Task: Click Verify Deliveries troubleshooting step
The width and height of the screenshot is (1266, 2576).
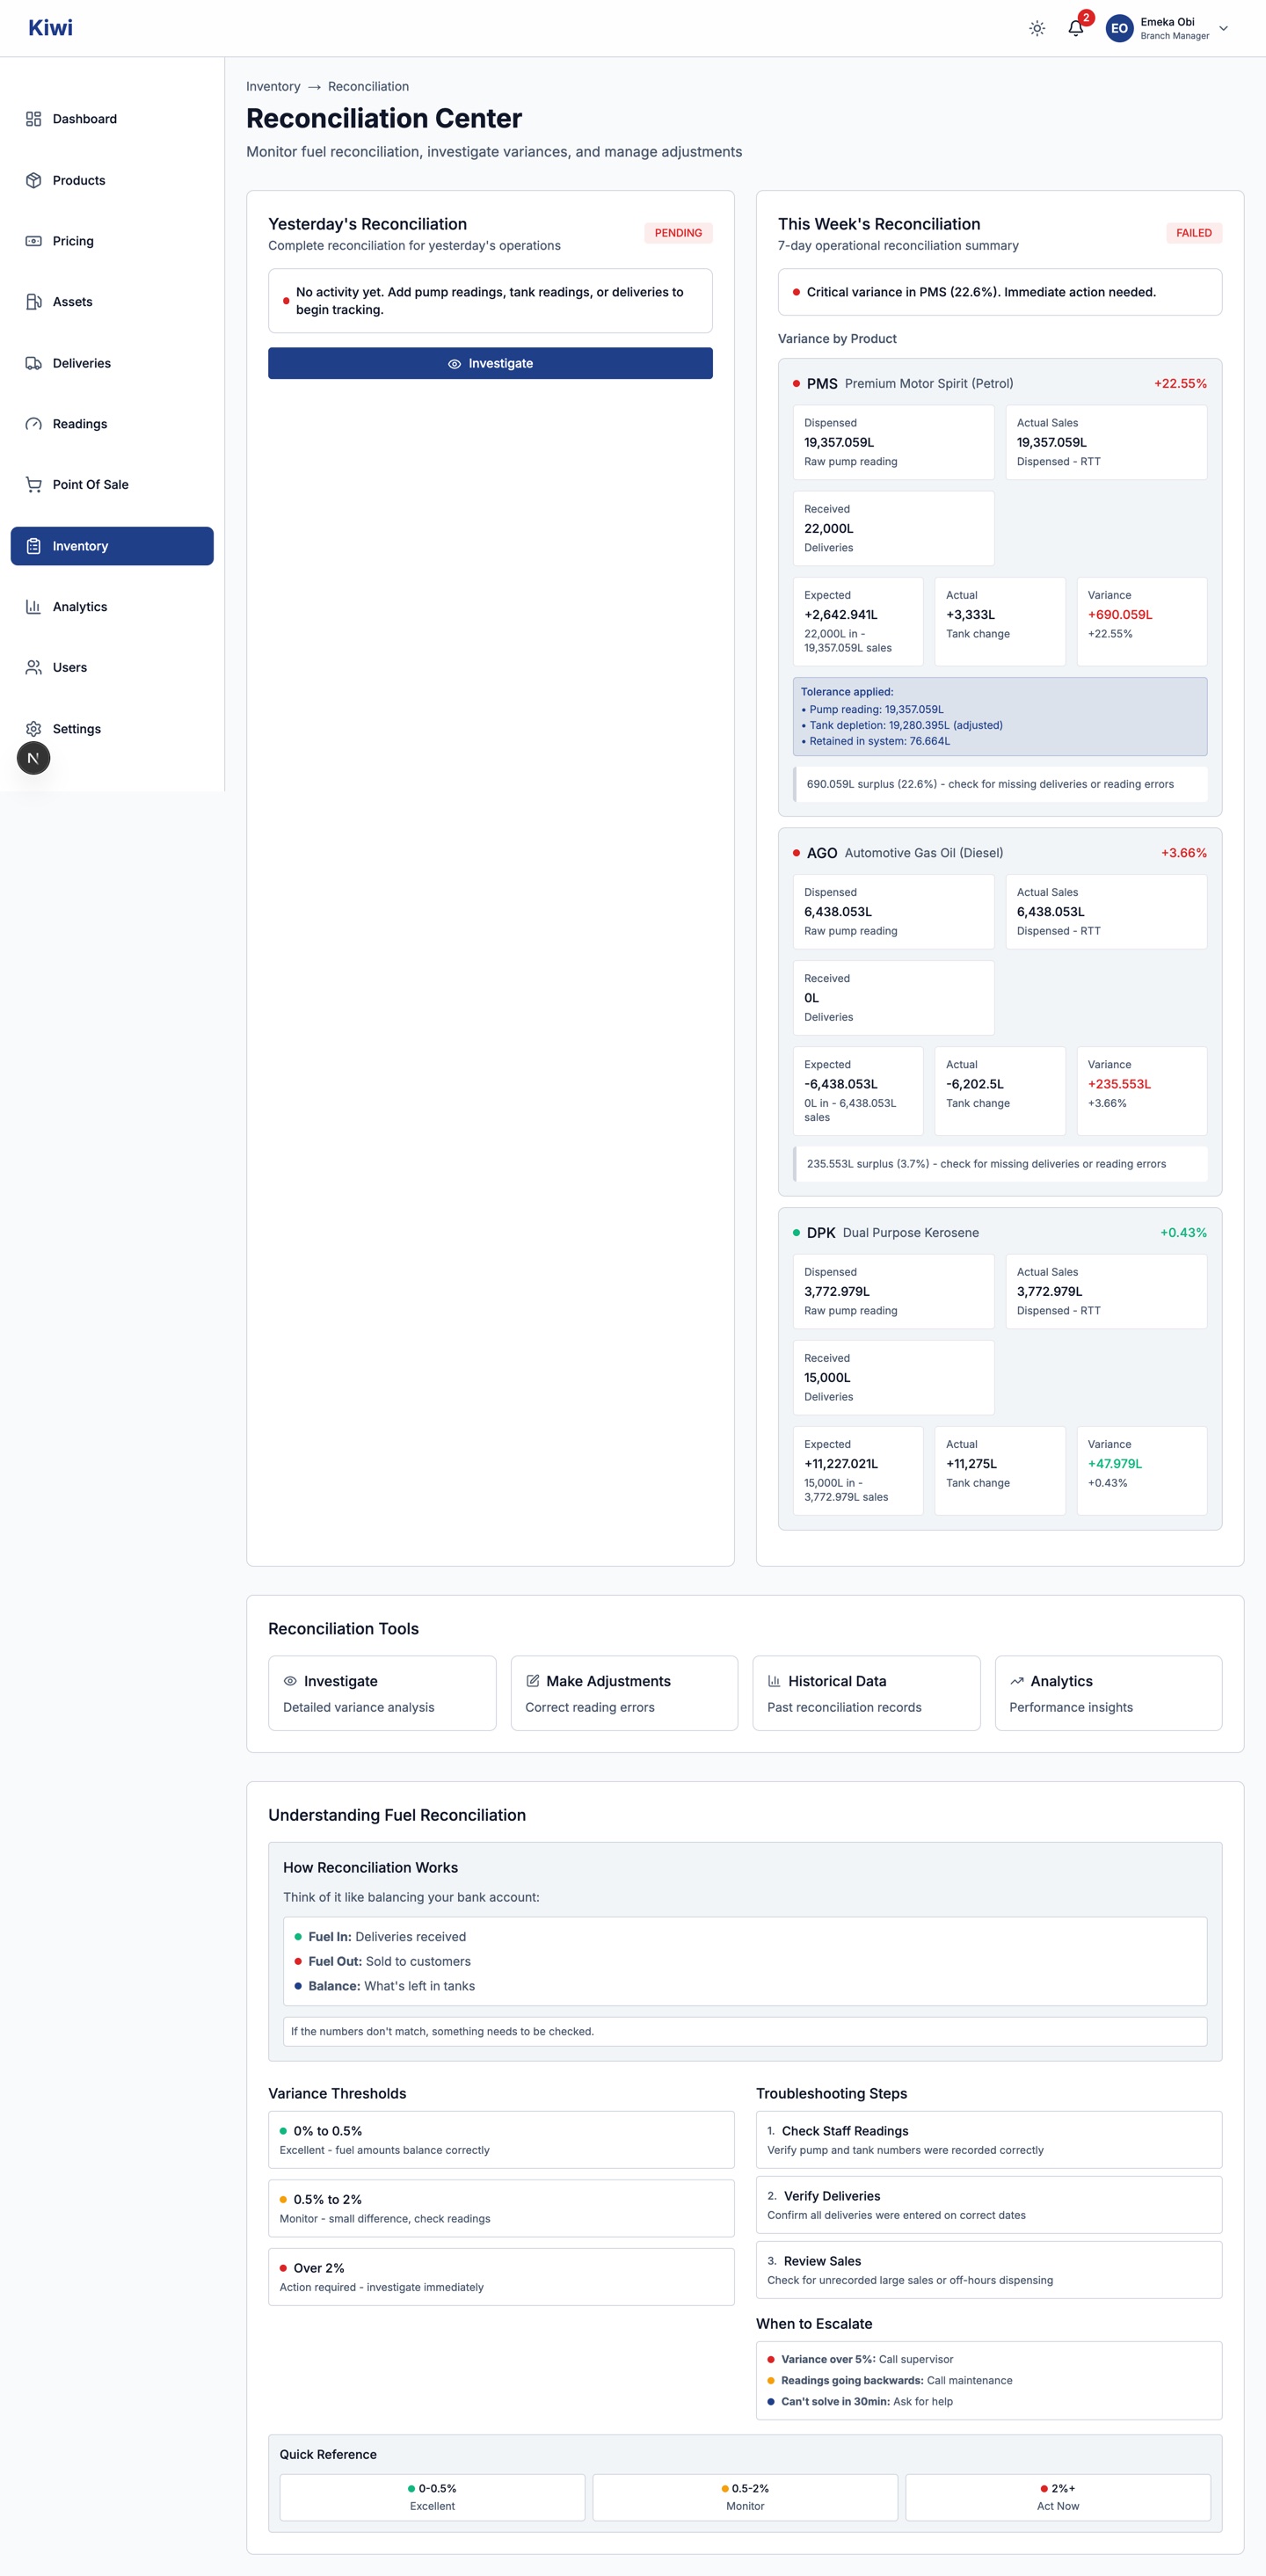Action: pyautogui.click(x=989, y=2205)
